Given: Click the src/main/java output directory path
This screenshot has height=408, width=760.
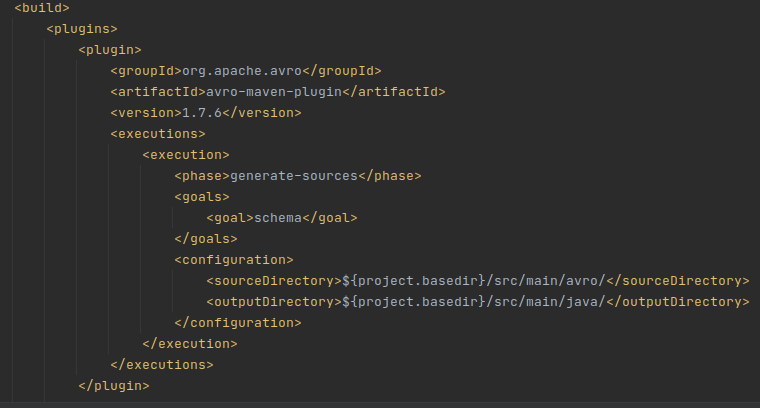Looking at the screenshot, I should click(x=546, y=302).
